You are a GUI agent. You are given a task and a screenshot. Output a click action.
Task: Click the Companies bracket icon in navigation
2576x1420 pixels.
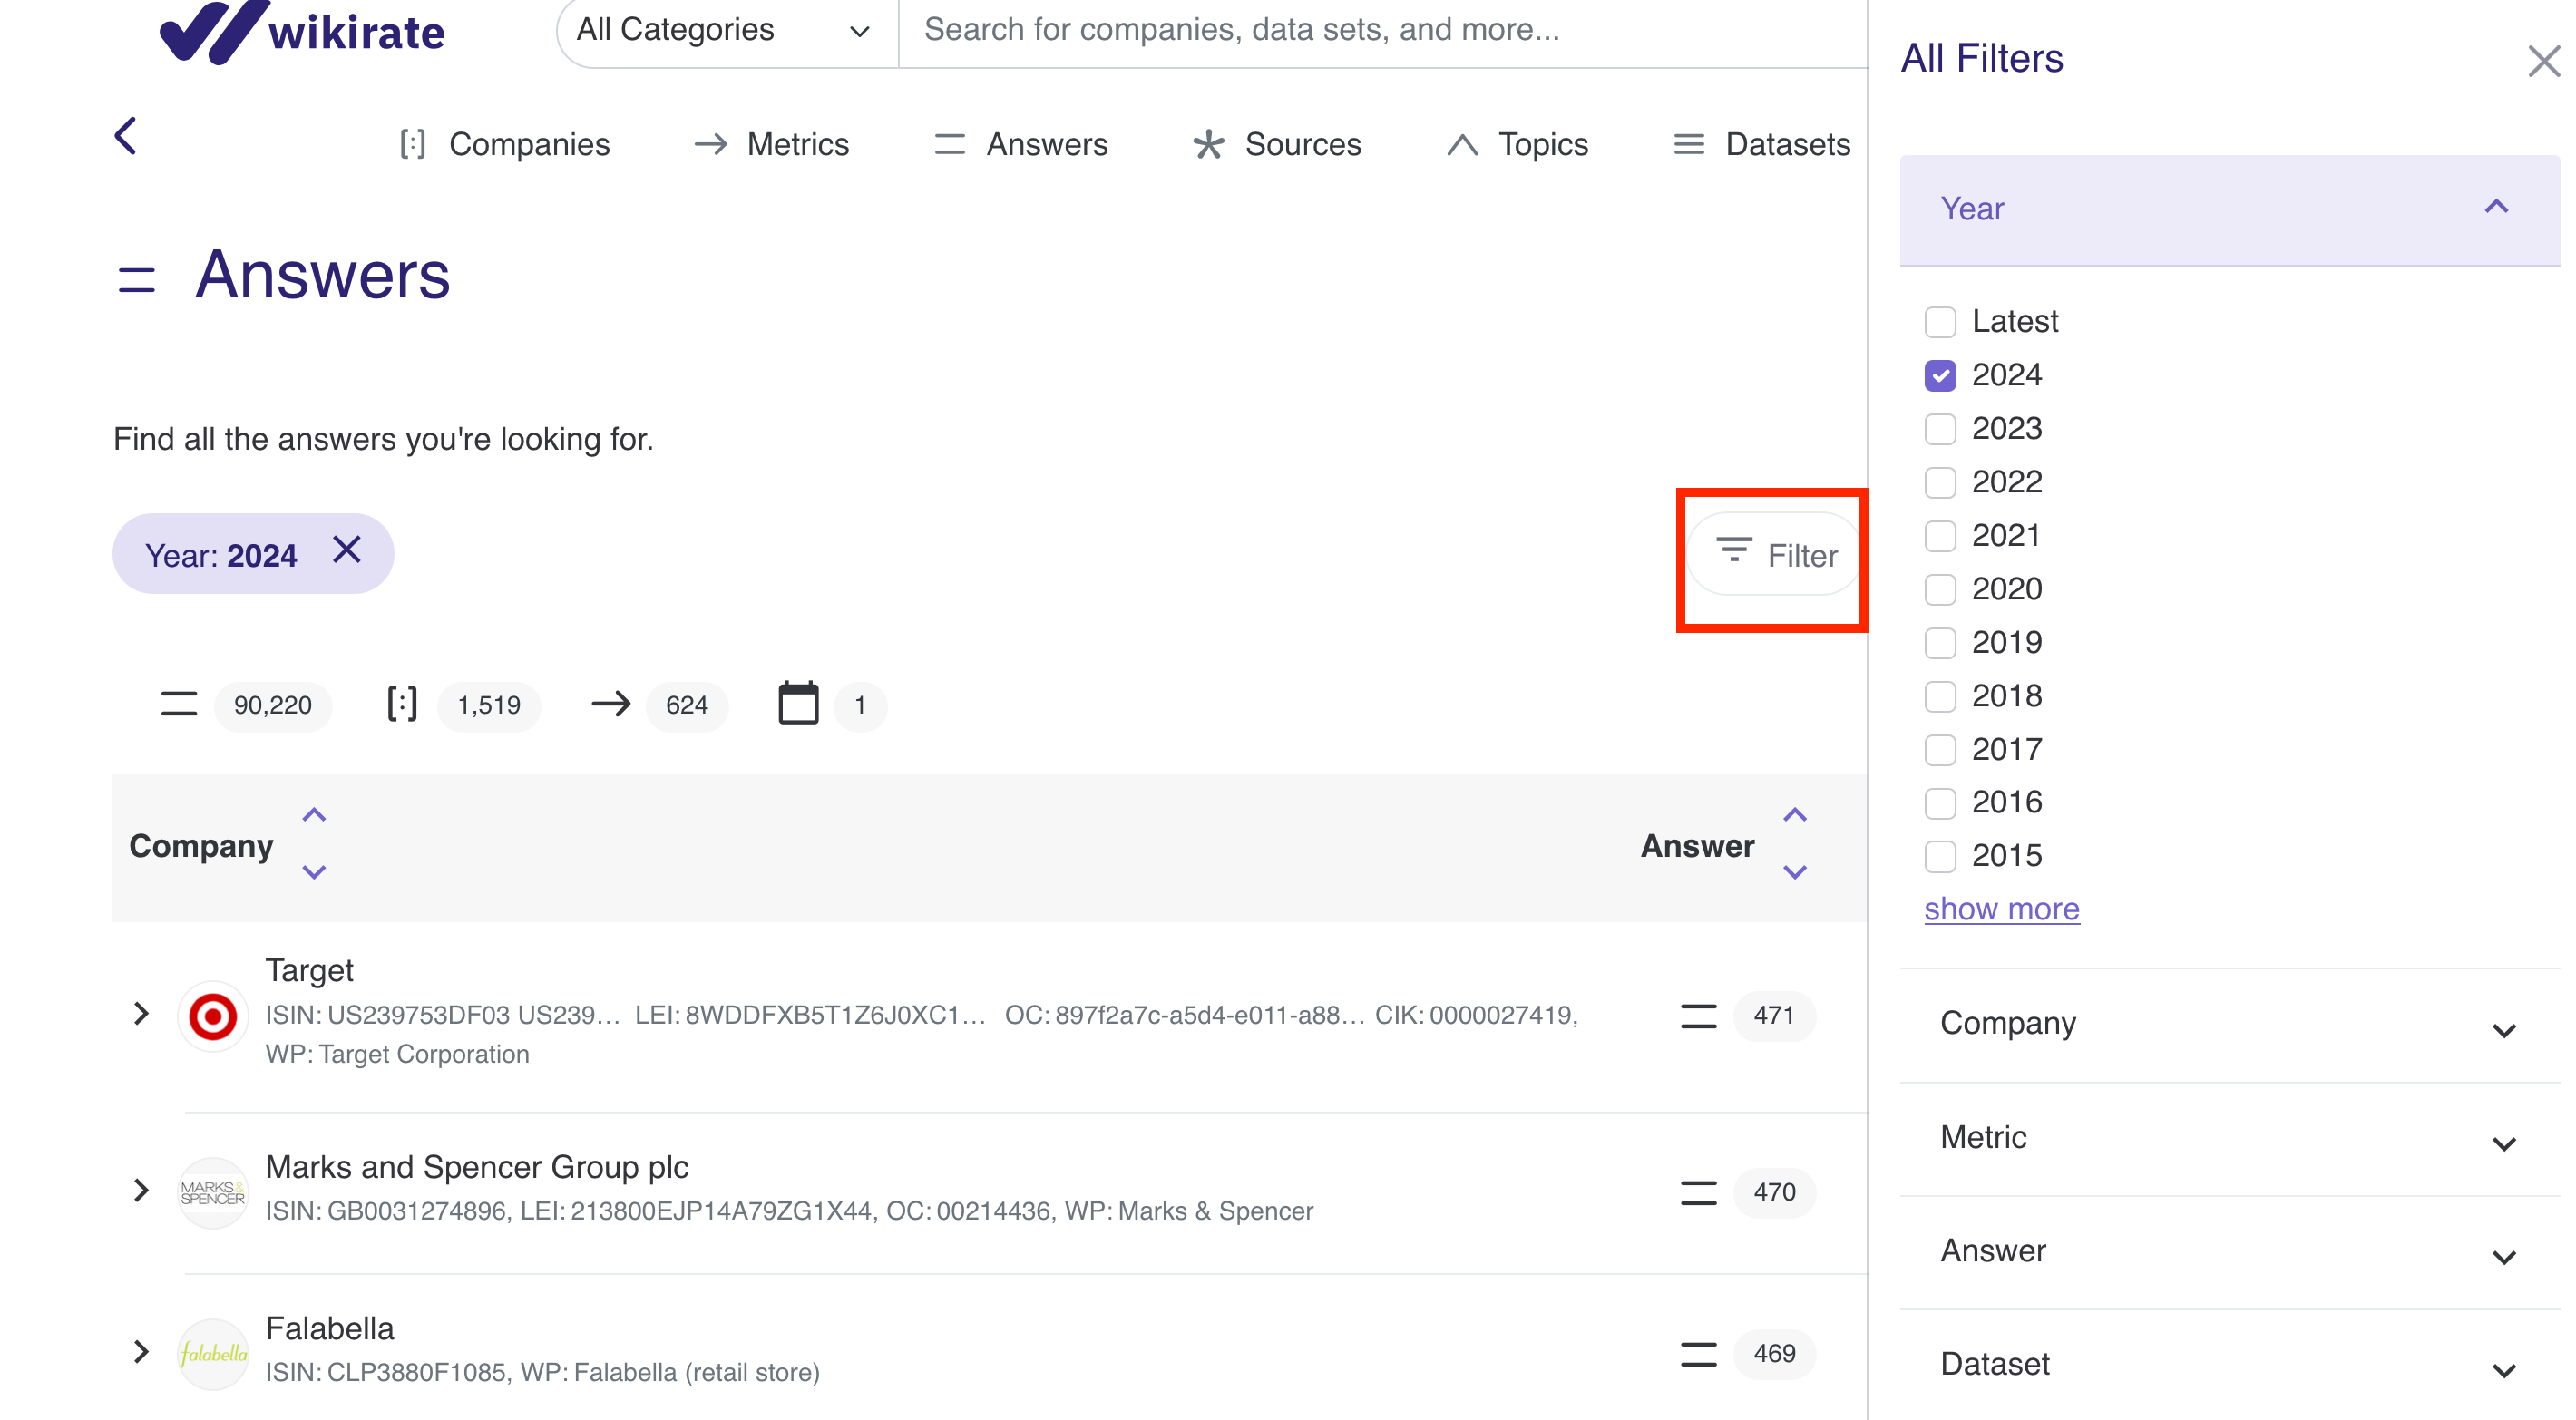(x=412, y=144)
